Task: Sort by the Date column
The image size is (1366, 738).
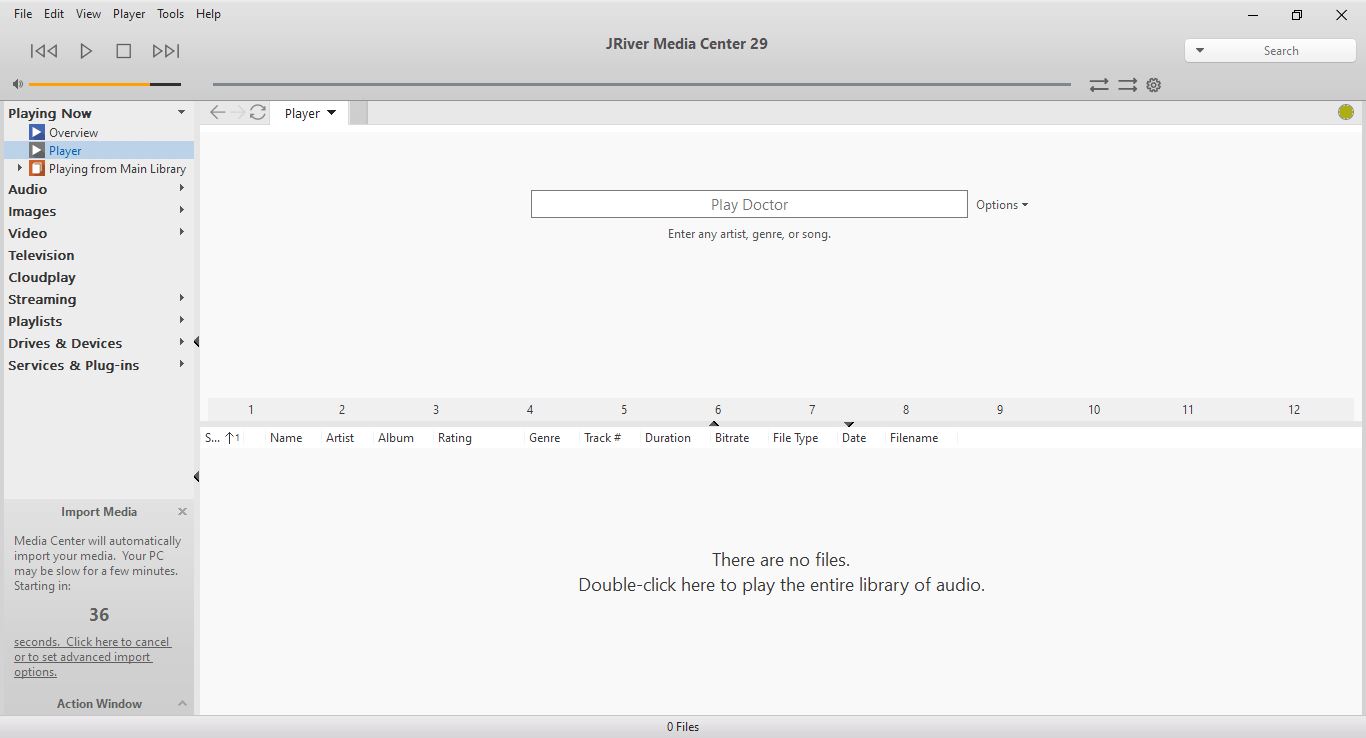Action: (x=854, y=438)
